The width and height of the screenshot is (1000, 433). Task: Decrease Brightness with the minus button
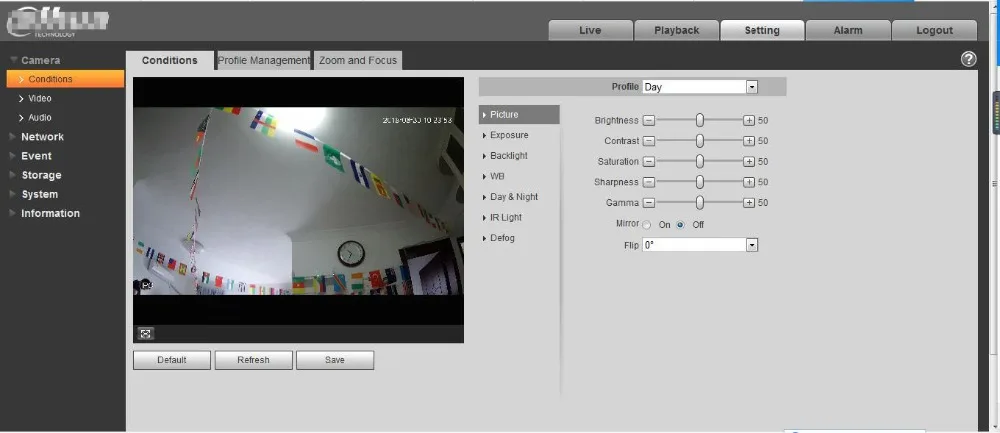coord(649,120)
